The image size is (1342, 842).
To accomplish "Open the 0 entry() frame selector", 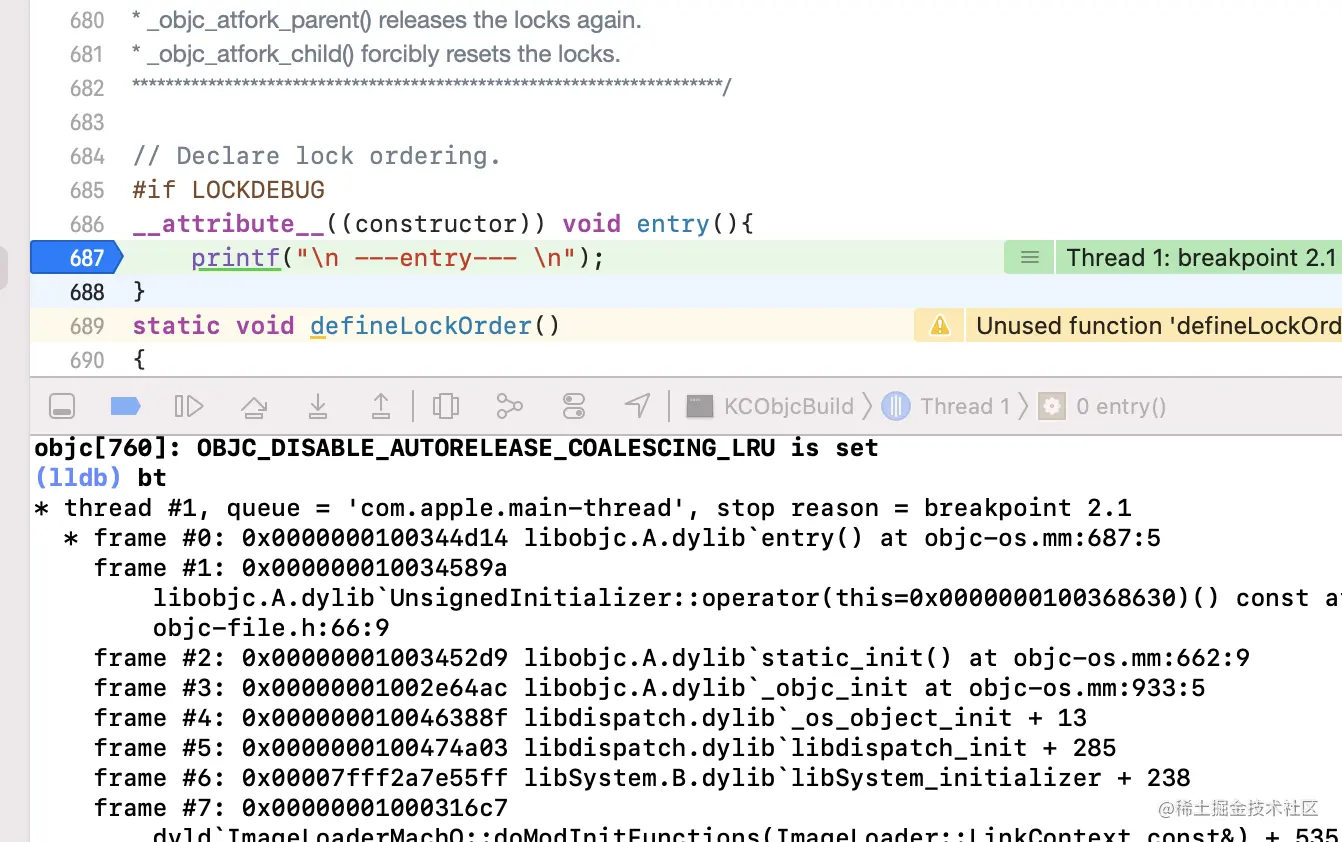I will 1102,406.
